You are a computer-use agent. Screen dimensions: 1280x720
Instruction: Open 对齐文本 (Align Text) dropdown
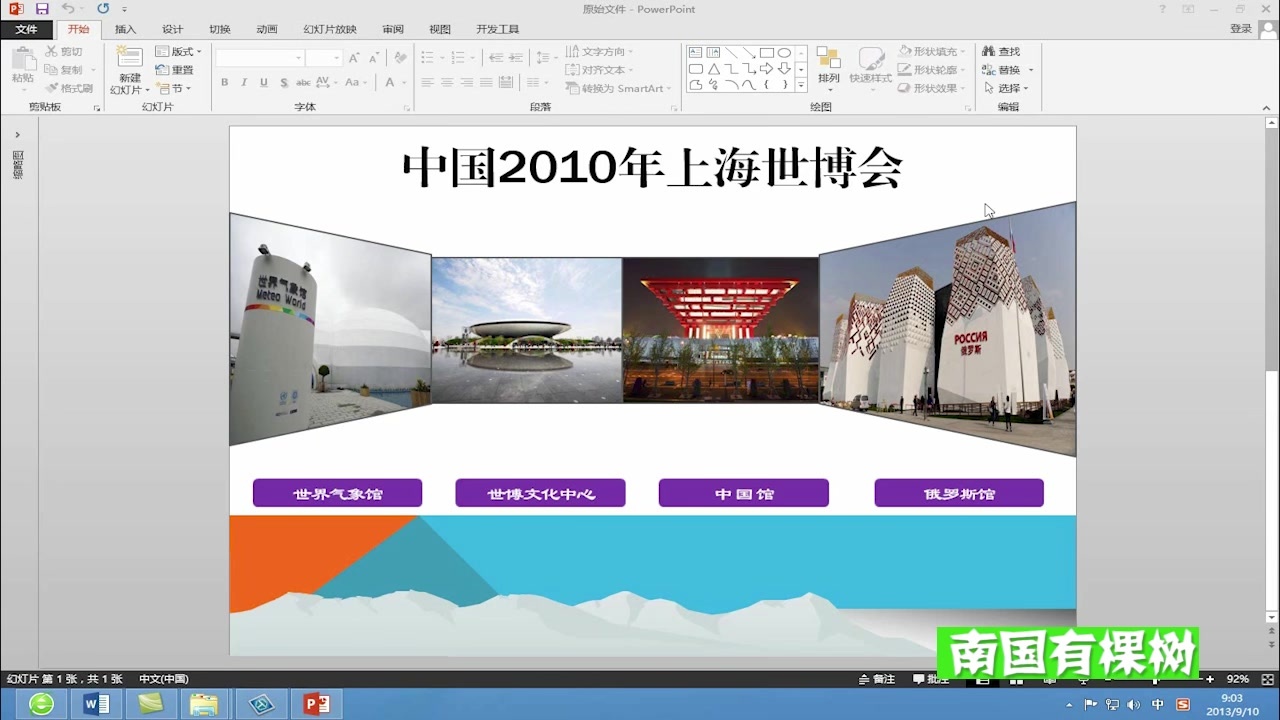coord(600,70)
